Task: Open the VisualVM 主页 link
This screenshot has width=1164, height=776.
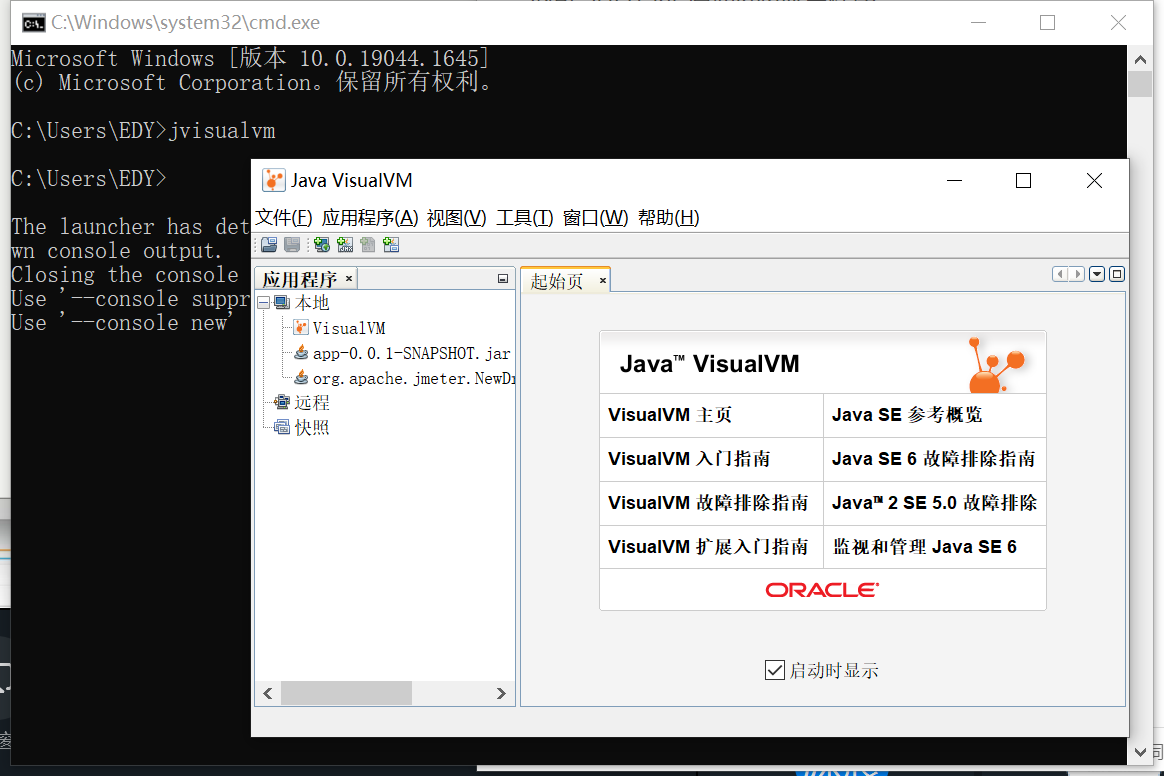Action: coord(670,415)
